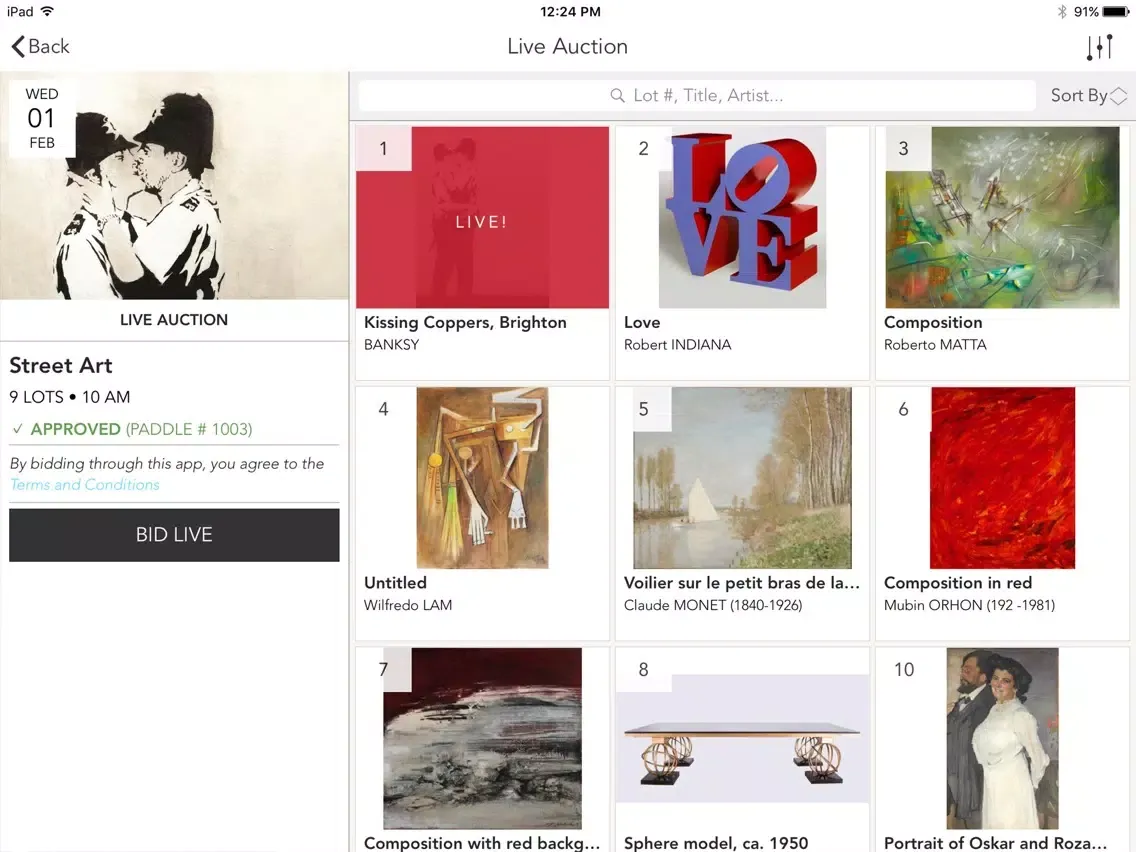Tap the battery indicator in status bar
1136x852 pixels.
(x=1116, y=12)
